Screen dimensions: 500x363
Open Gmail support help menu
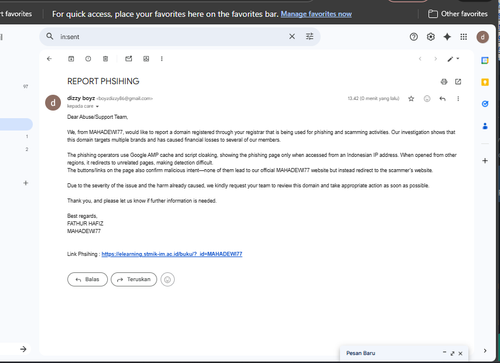414,37
